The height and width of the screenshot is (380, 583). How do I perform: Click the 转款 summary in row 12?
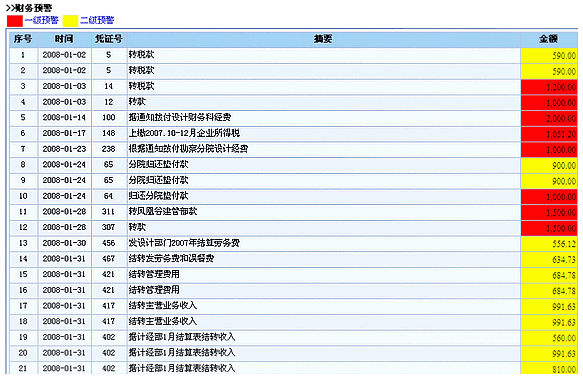pyautogui.click(x=137, y=227)
